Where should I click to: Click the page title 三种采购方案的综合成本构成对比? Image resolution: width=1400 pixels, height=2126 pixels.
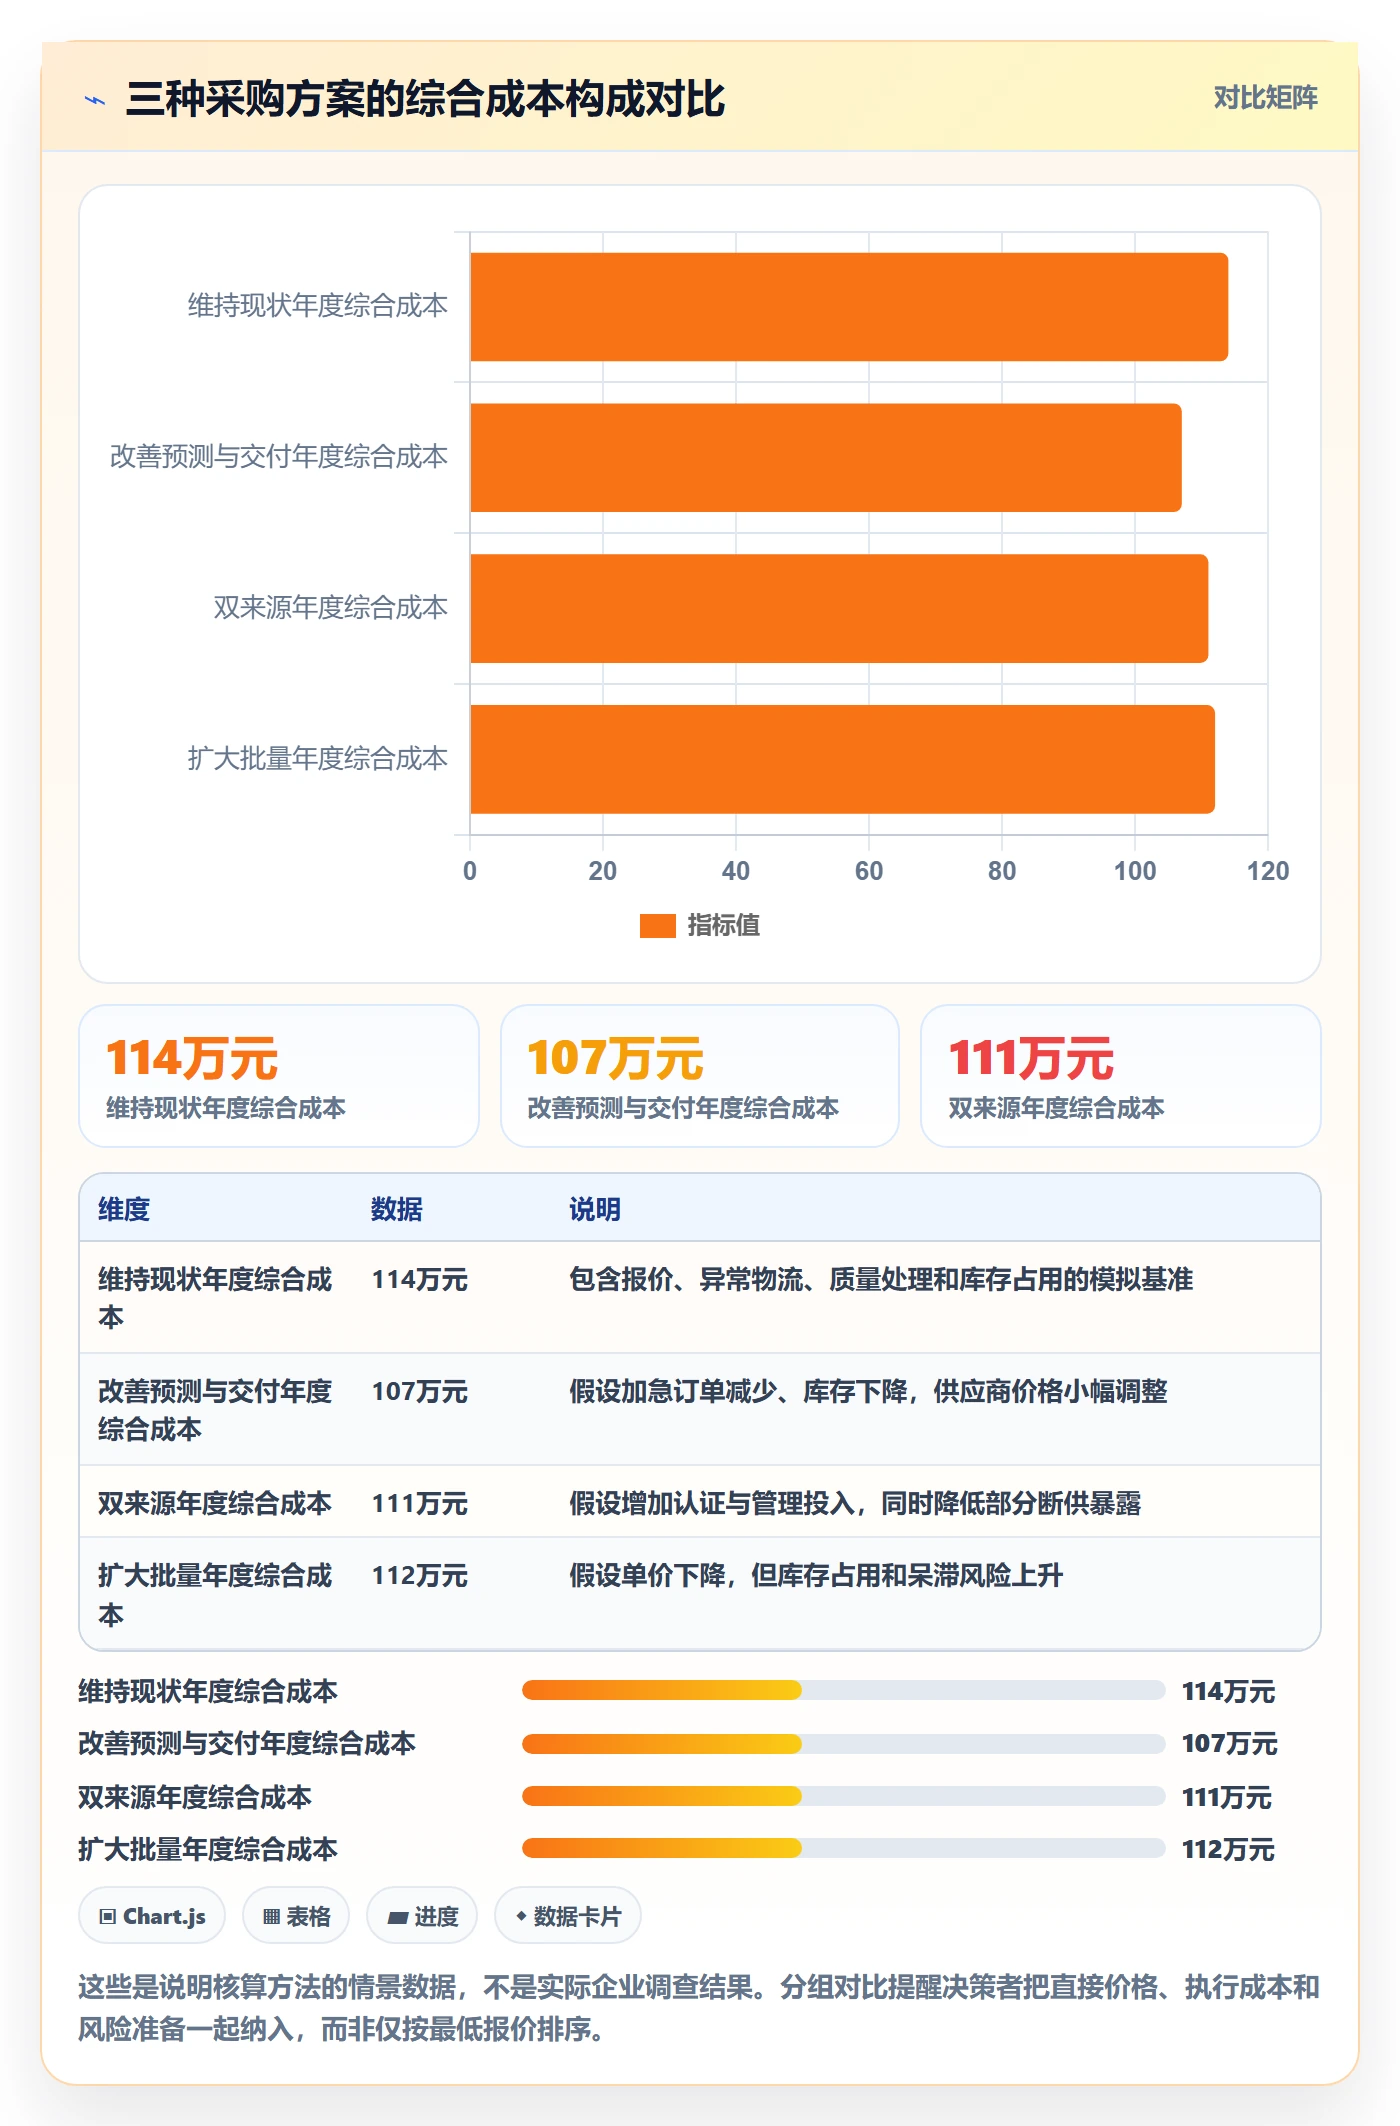[425, 99]
